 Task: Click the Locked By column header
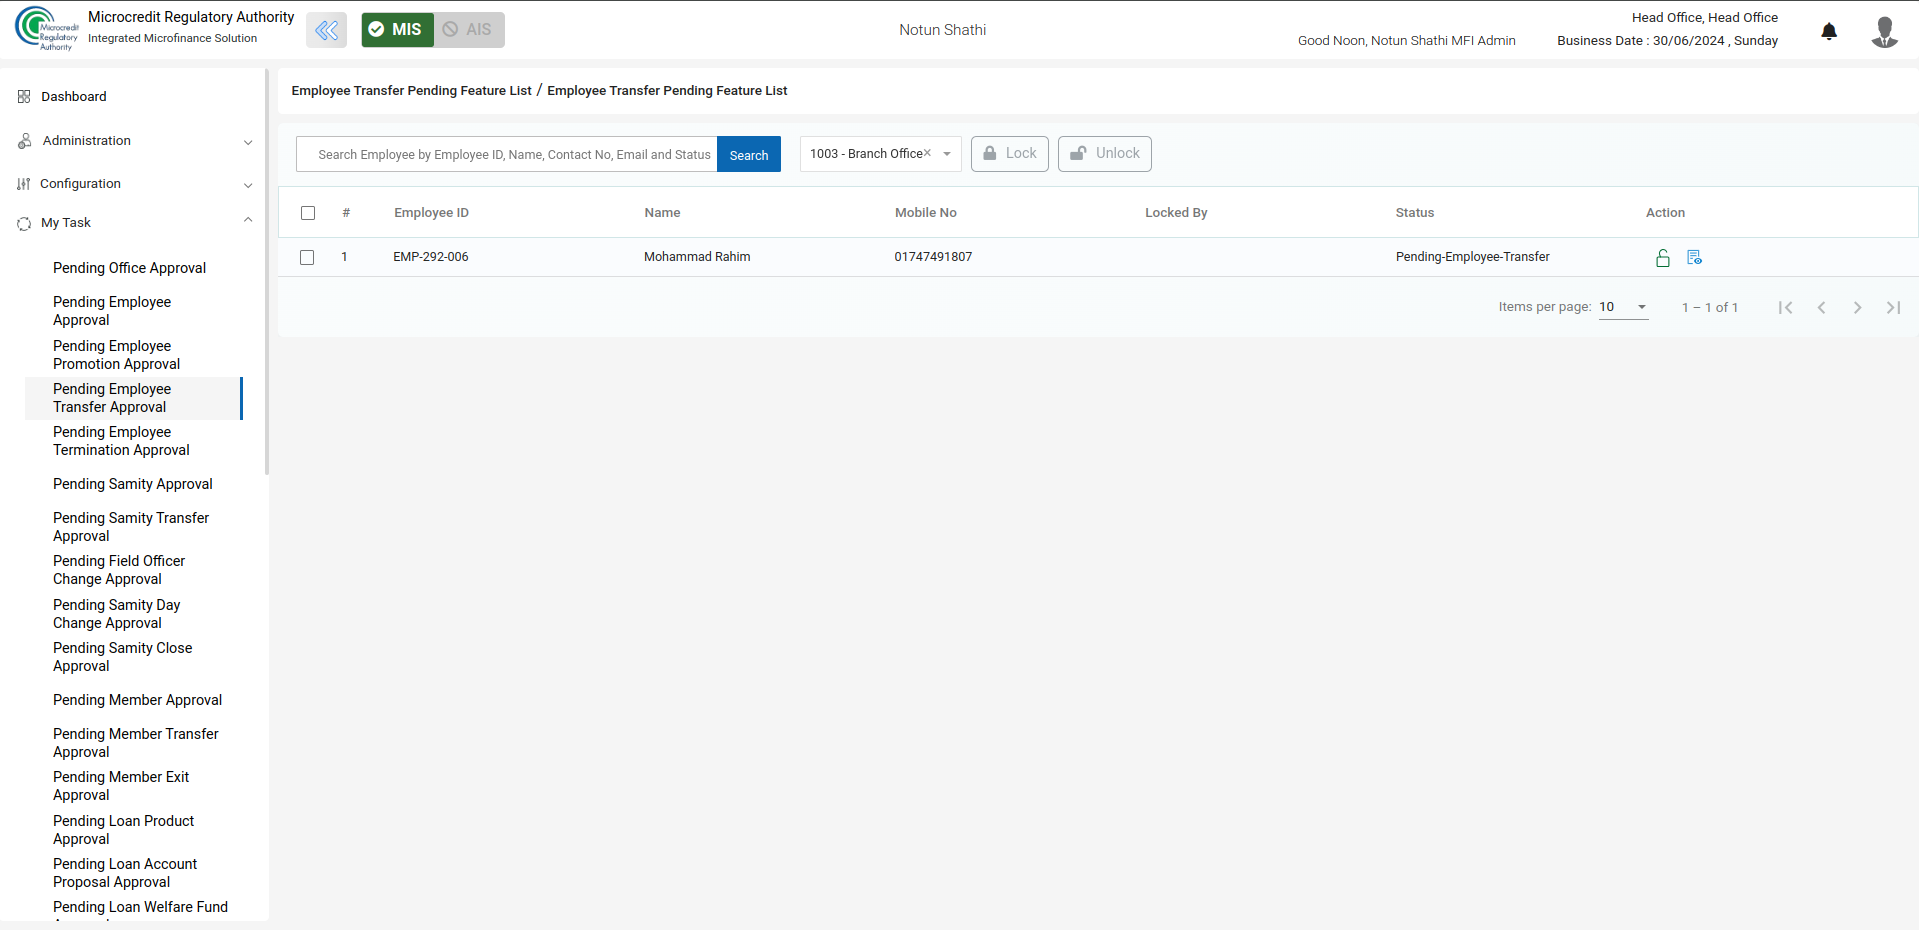point(1176,213)
